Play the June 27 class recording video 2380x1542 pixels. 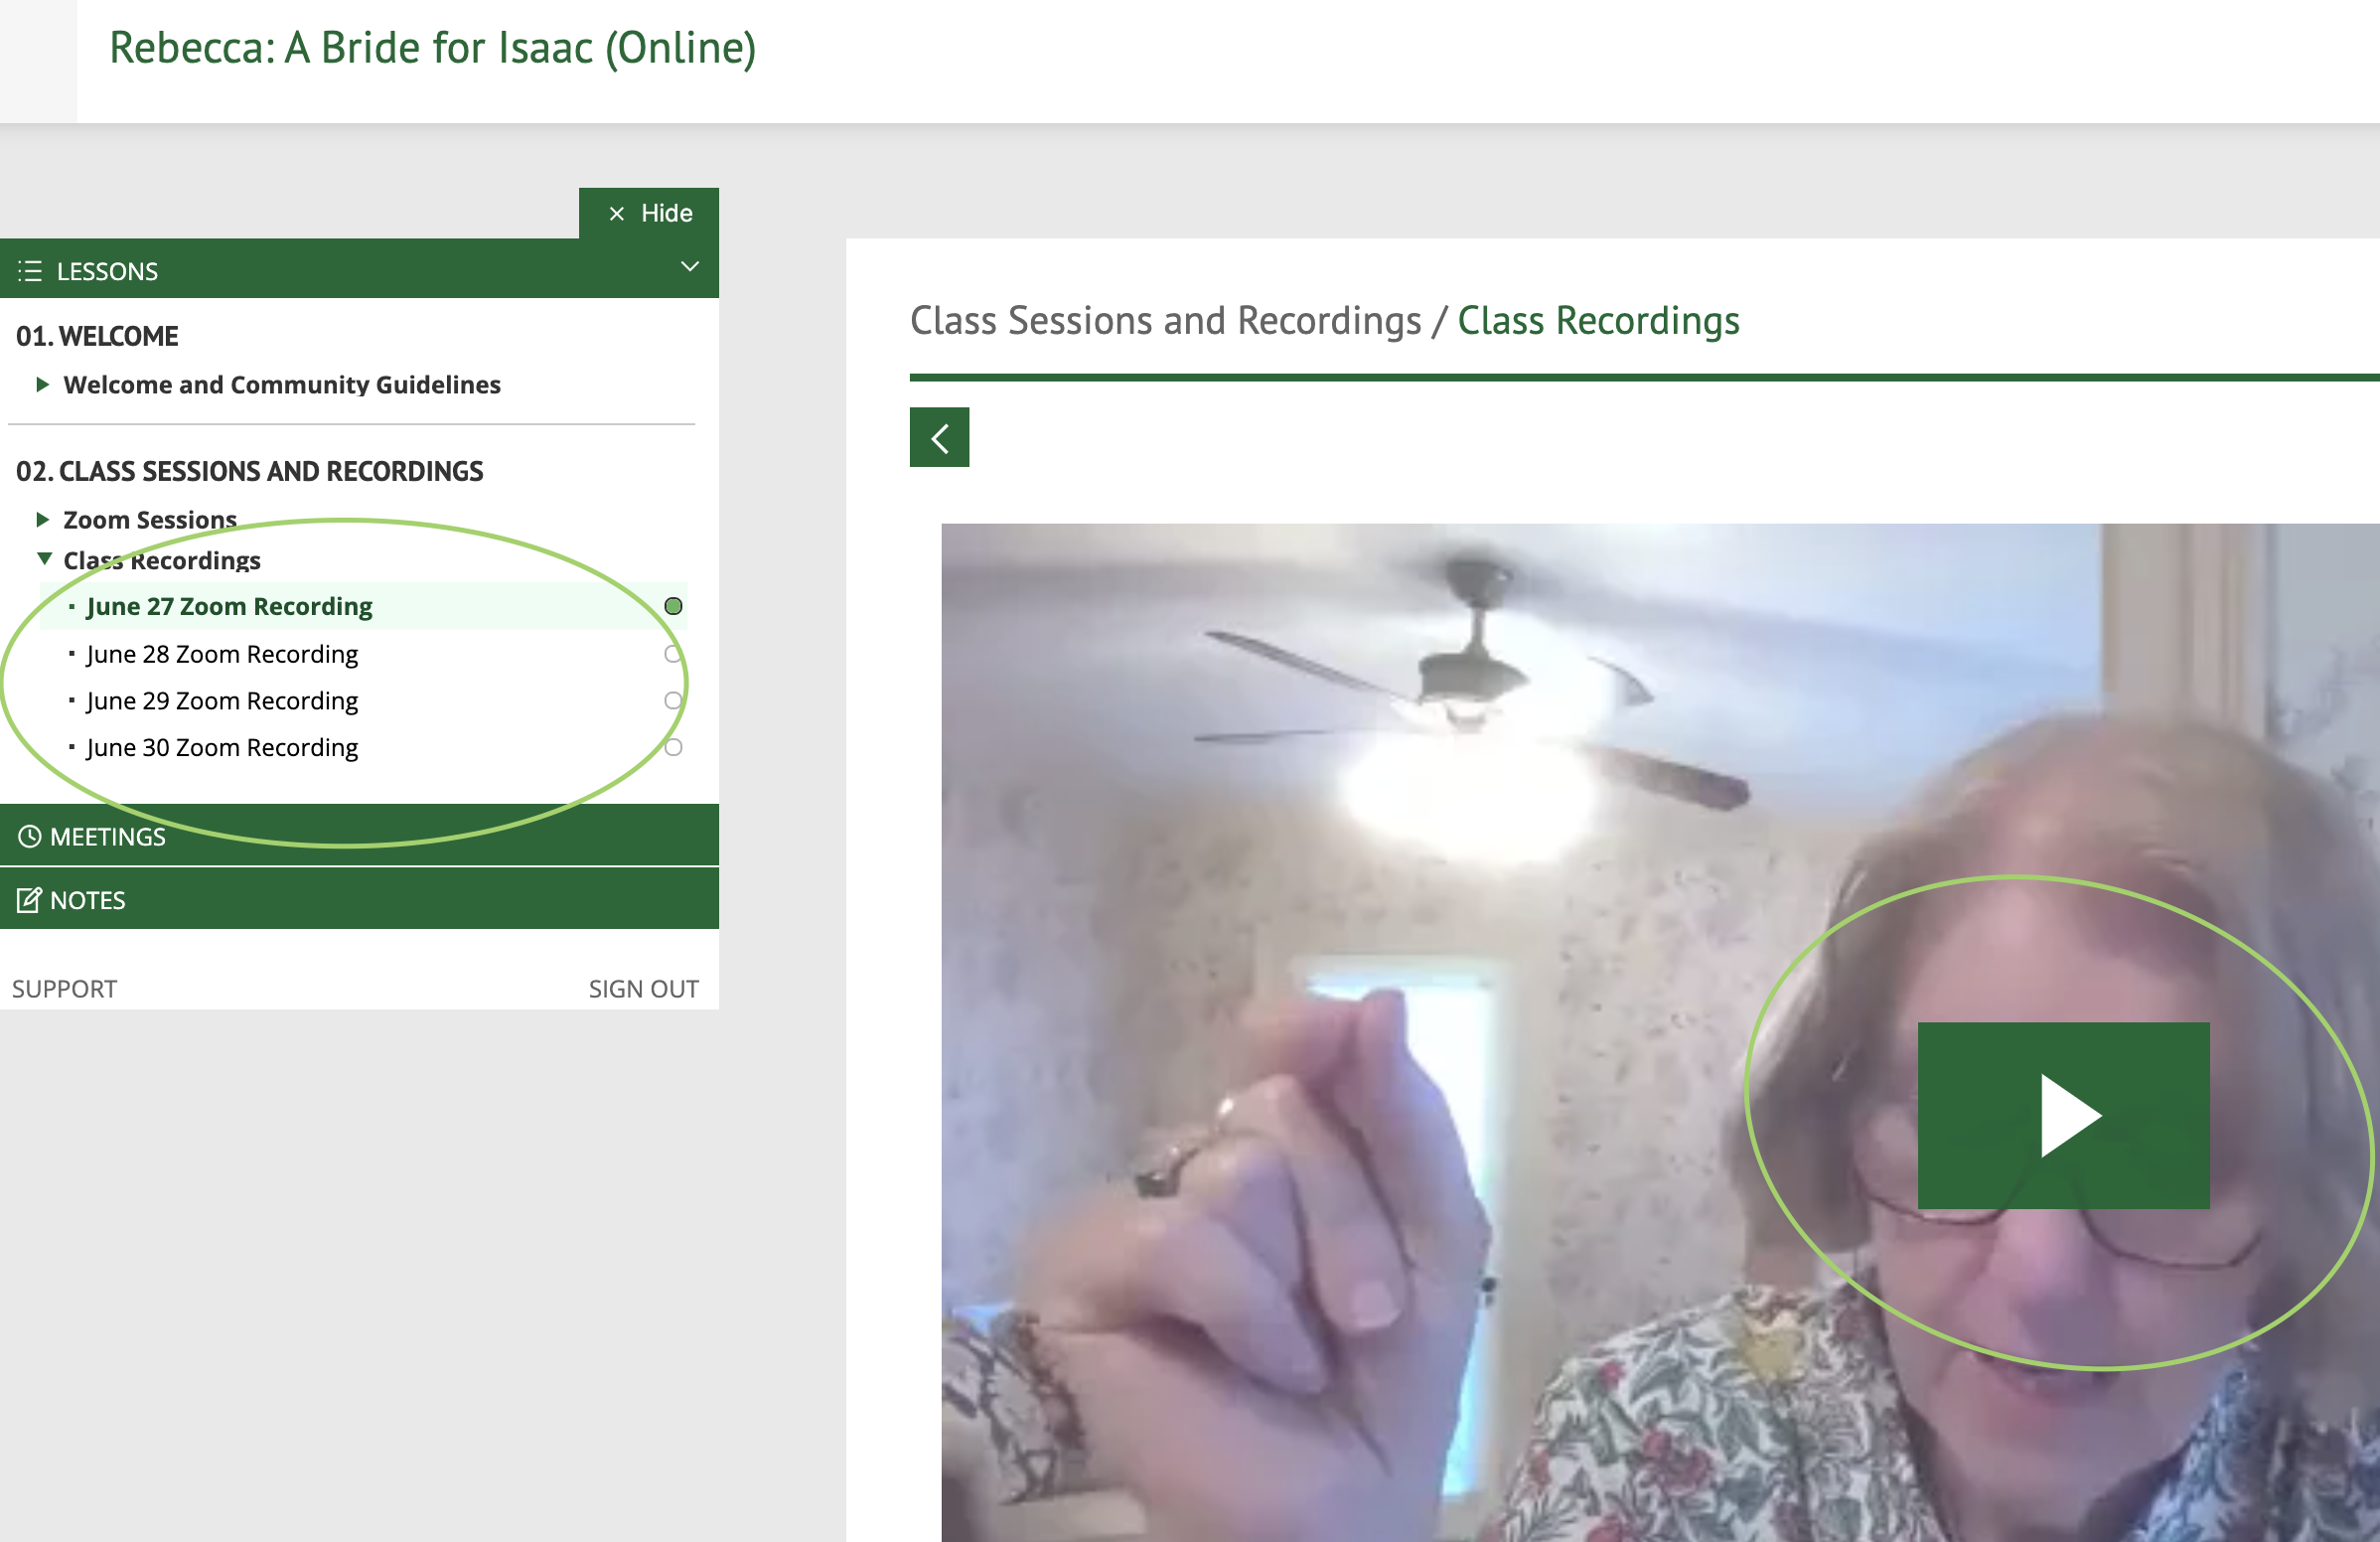coord(2063,1115)
